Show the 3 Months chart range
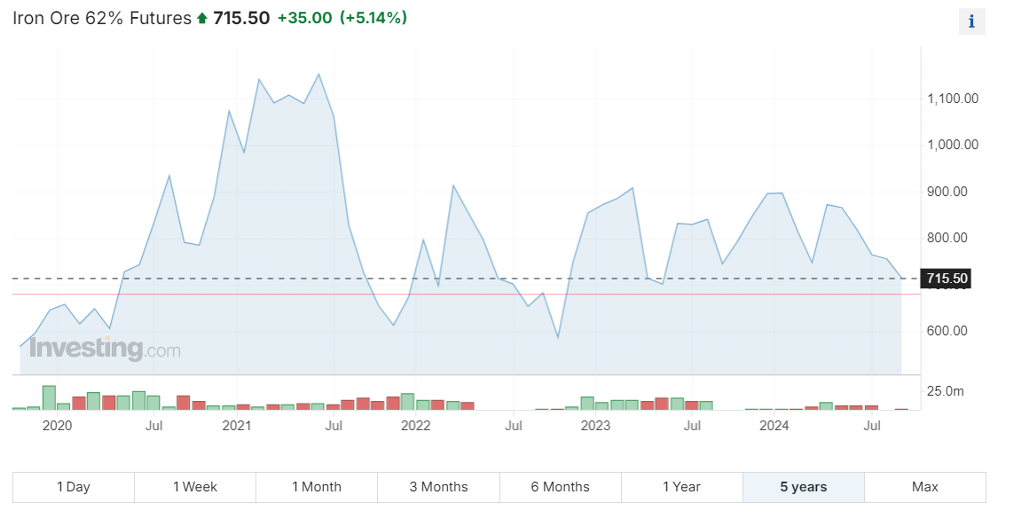 point(438,487)
